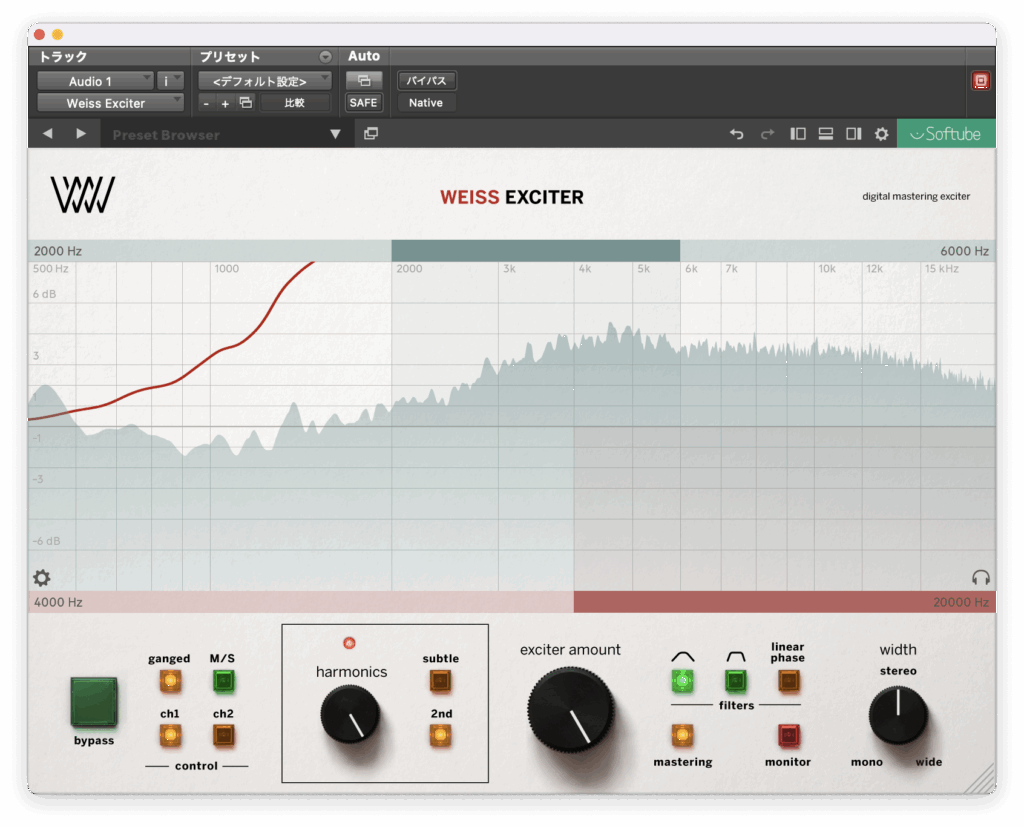Click the Preset Browser name field
This screenshot has width=1024, height=827.
pos(212,135)
